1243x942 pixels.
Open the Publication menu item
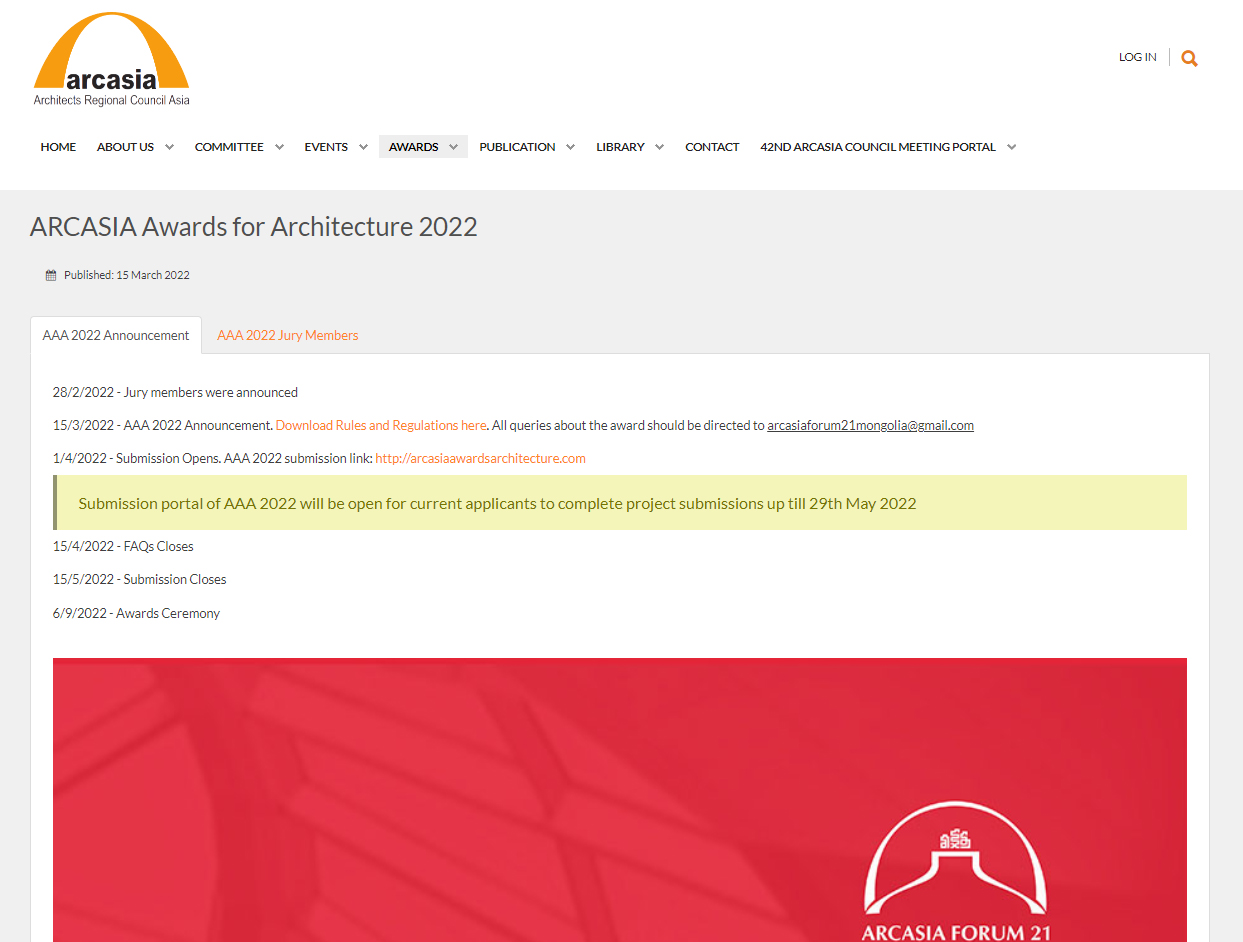517,147
